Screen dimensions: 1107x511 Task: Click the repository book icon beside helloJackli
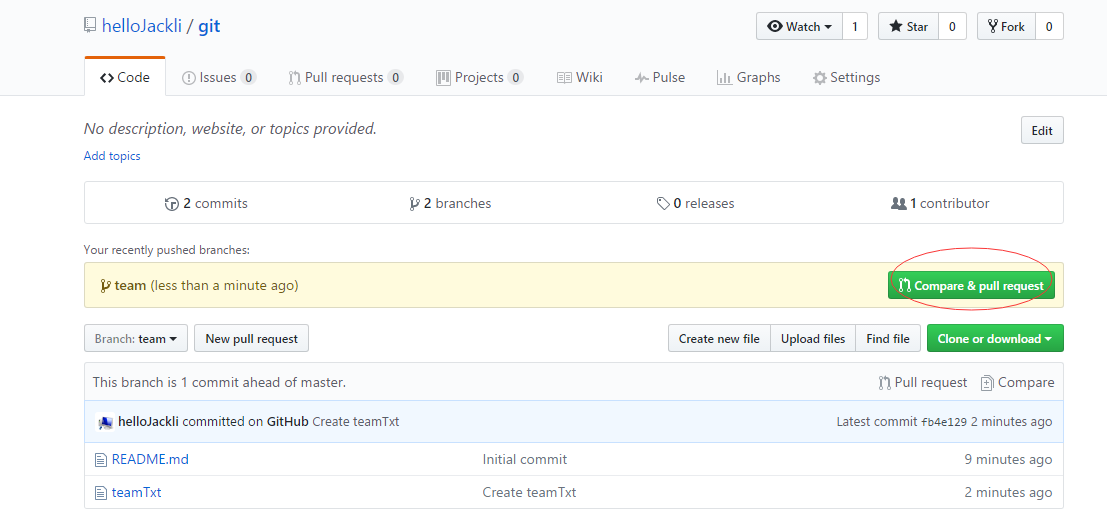click(x=90, y=26)
